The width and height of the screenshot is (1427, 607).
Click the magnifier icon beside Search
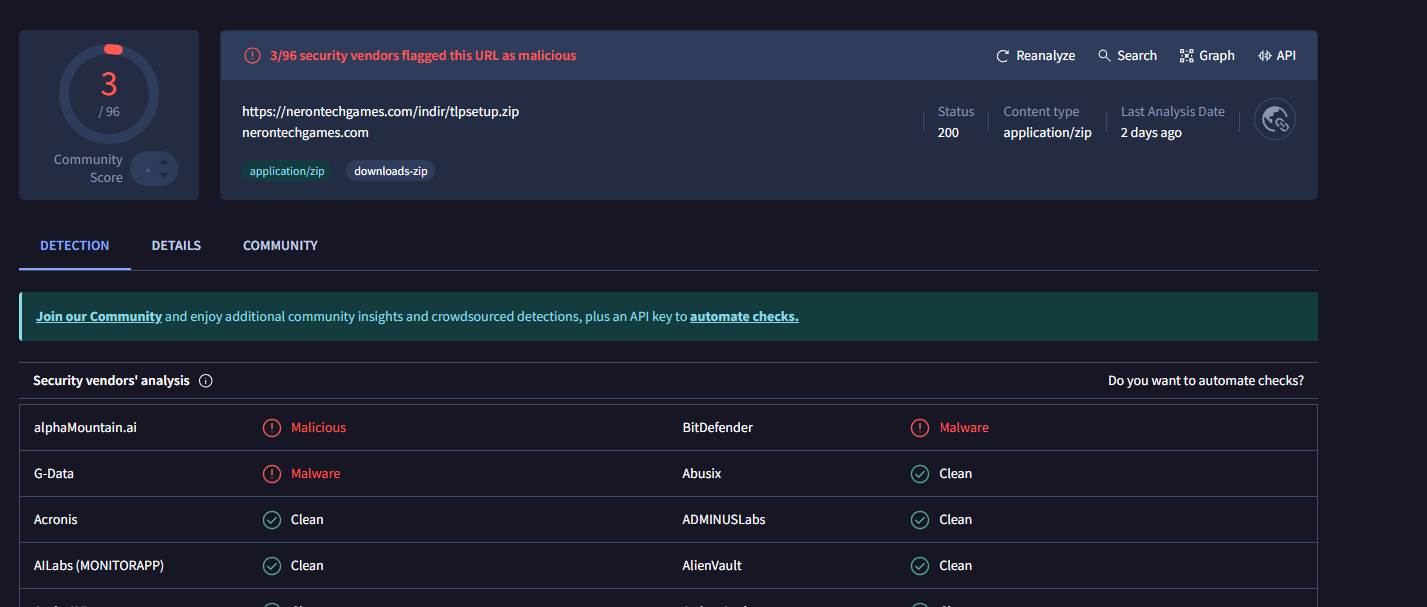pos(1104,56)
